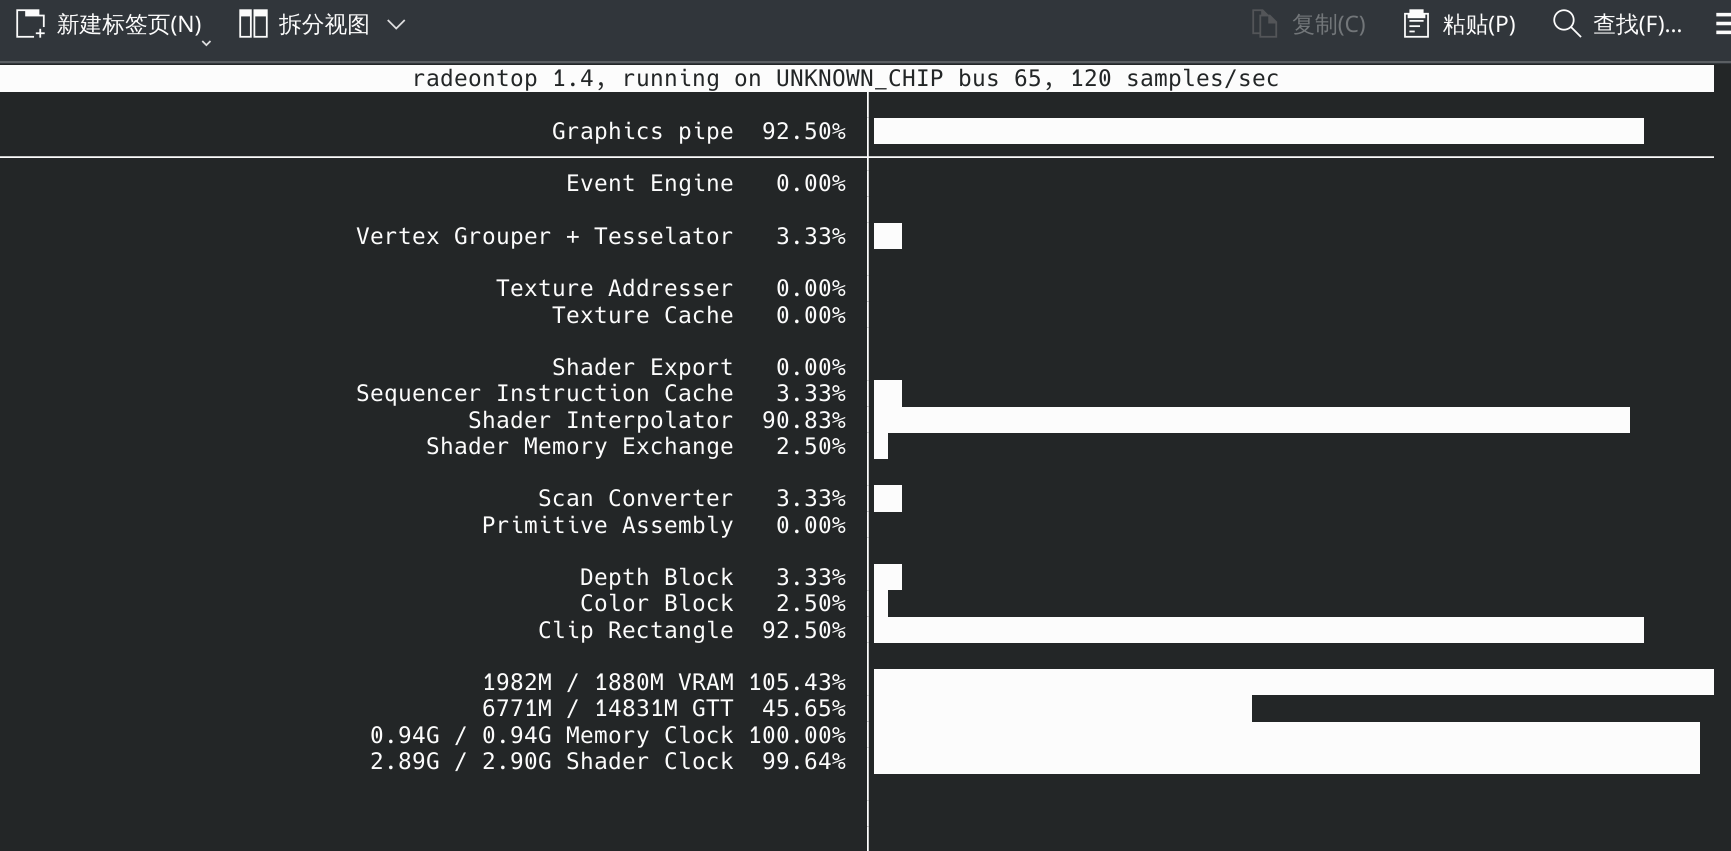This screenshot has height=851, width=1731.
Task: Click the 拆分视图 button label
Action: click(x=324, y=25)
